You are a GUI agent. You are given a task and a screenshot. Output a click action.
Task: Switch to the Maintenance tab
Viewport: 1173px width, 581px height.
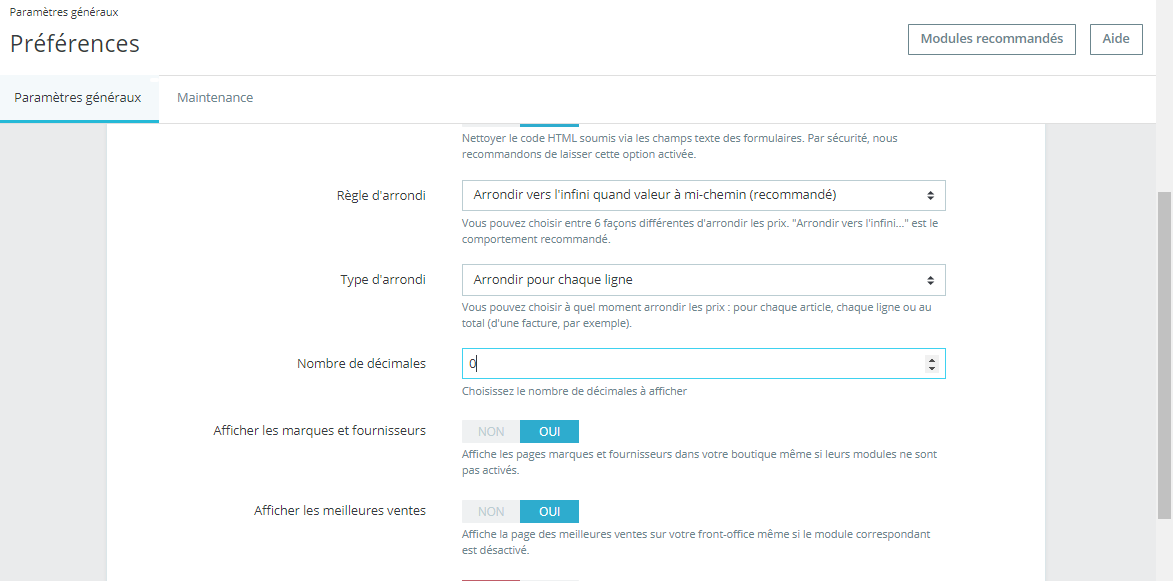pos(215,98)
